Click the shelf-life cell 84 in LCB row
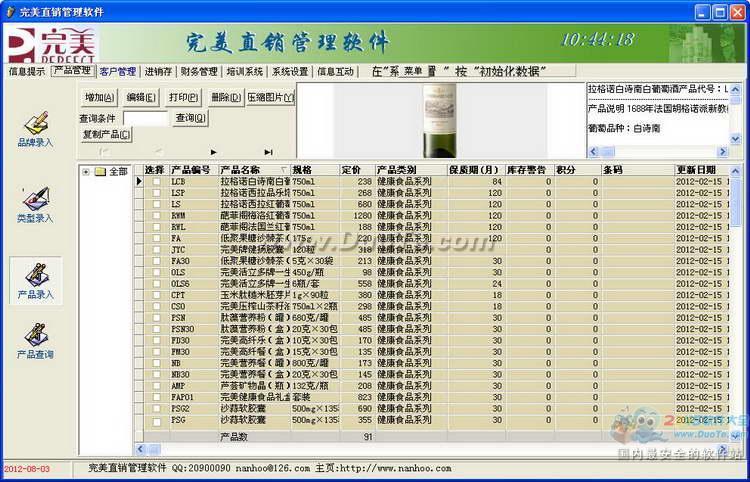The height and width of the screenshot is (482, 750). [476, 182]
